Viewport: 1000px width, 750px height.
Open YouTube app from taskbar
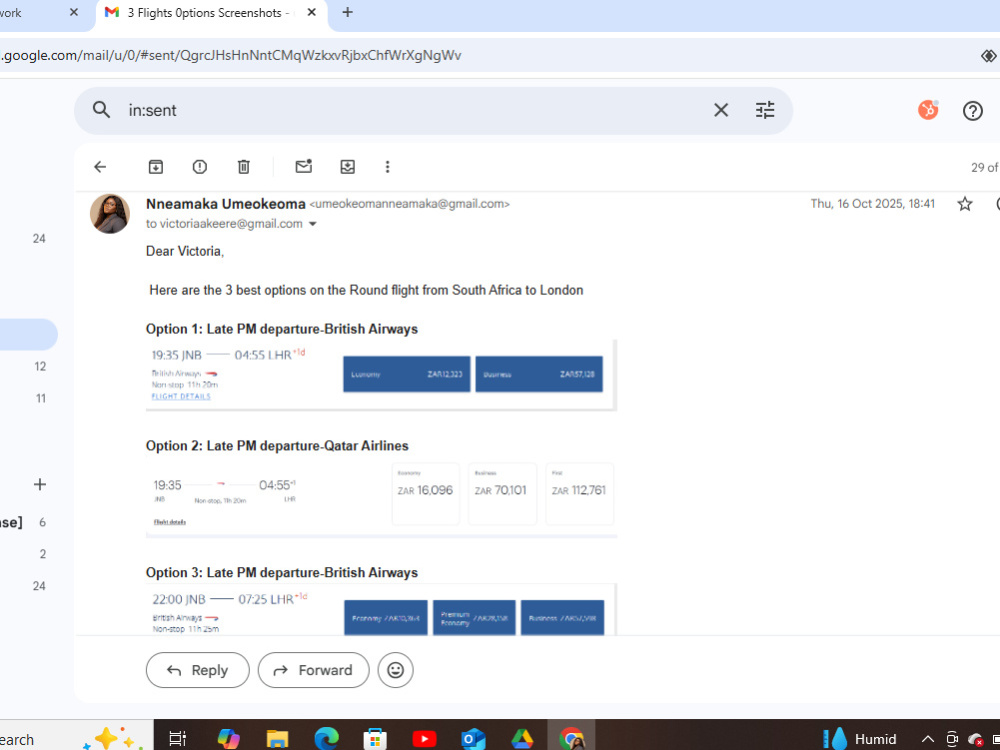click(424, 739)
